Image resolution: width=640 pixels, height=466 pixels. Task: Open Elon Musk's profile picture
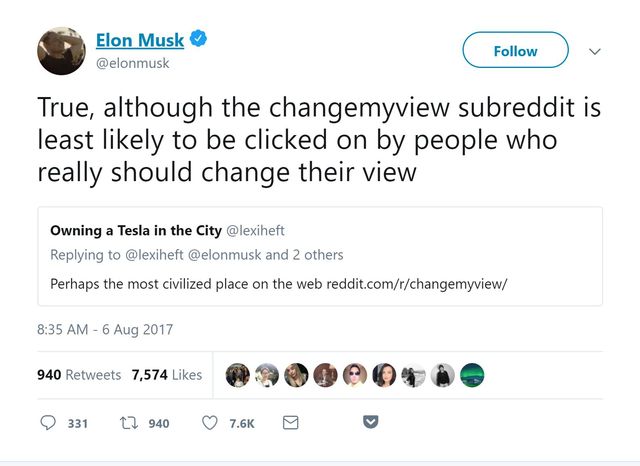(x=61, y=50)
